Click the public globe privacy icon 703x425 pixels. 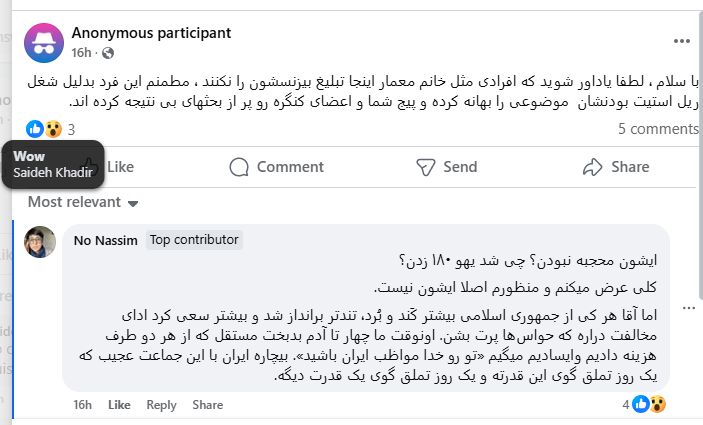[x=108, y=52]
